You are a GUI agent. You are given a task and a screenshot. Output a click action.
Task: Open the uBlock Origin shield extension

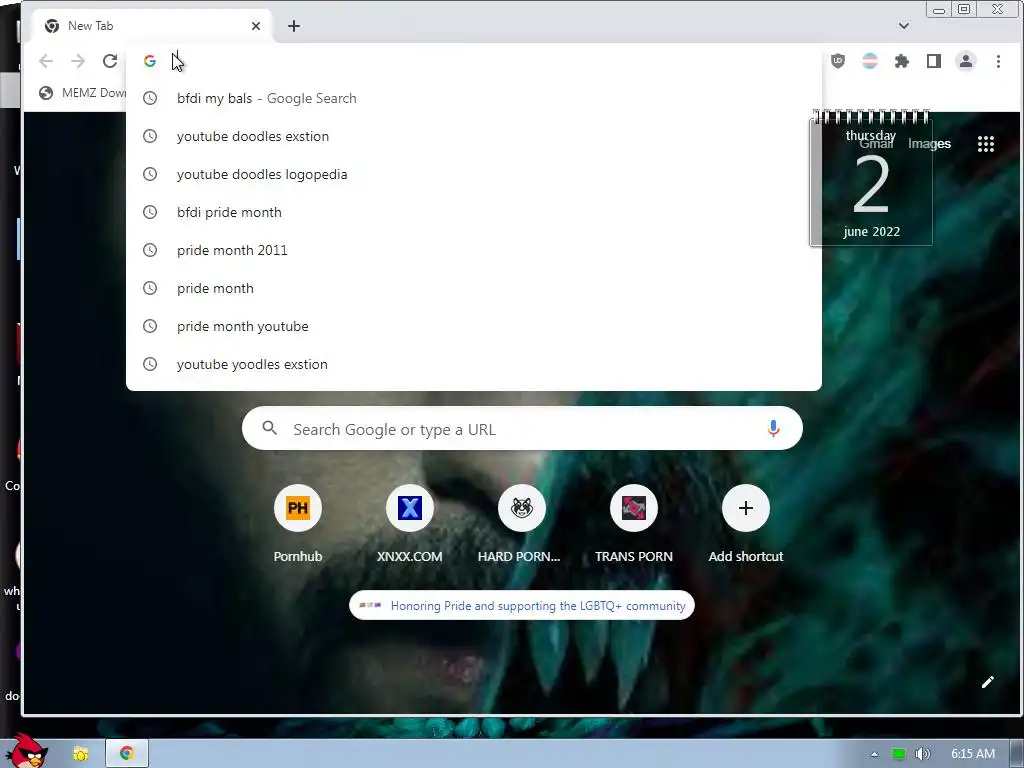click(x=838, y=61)
